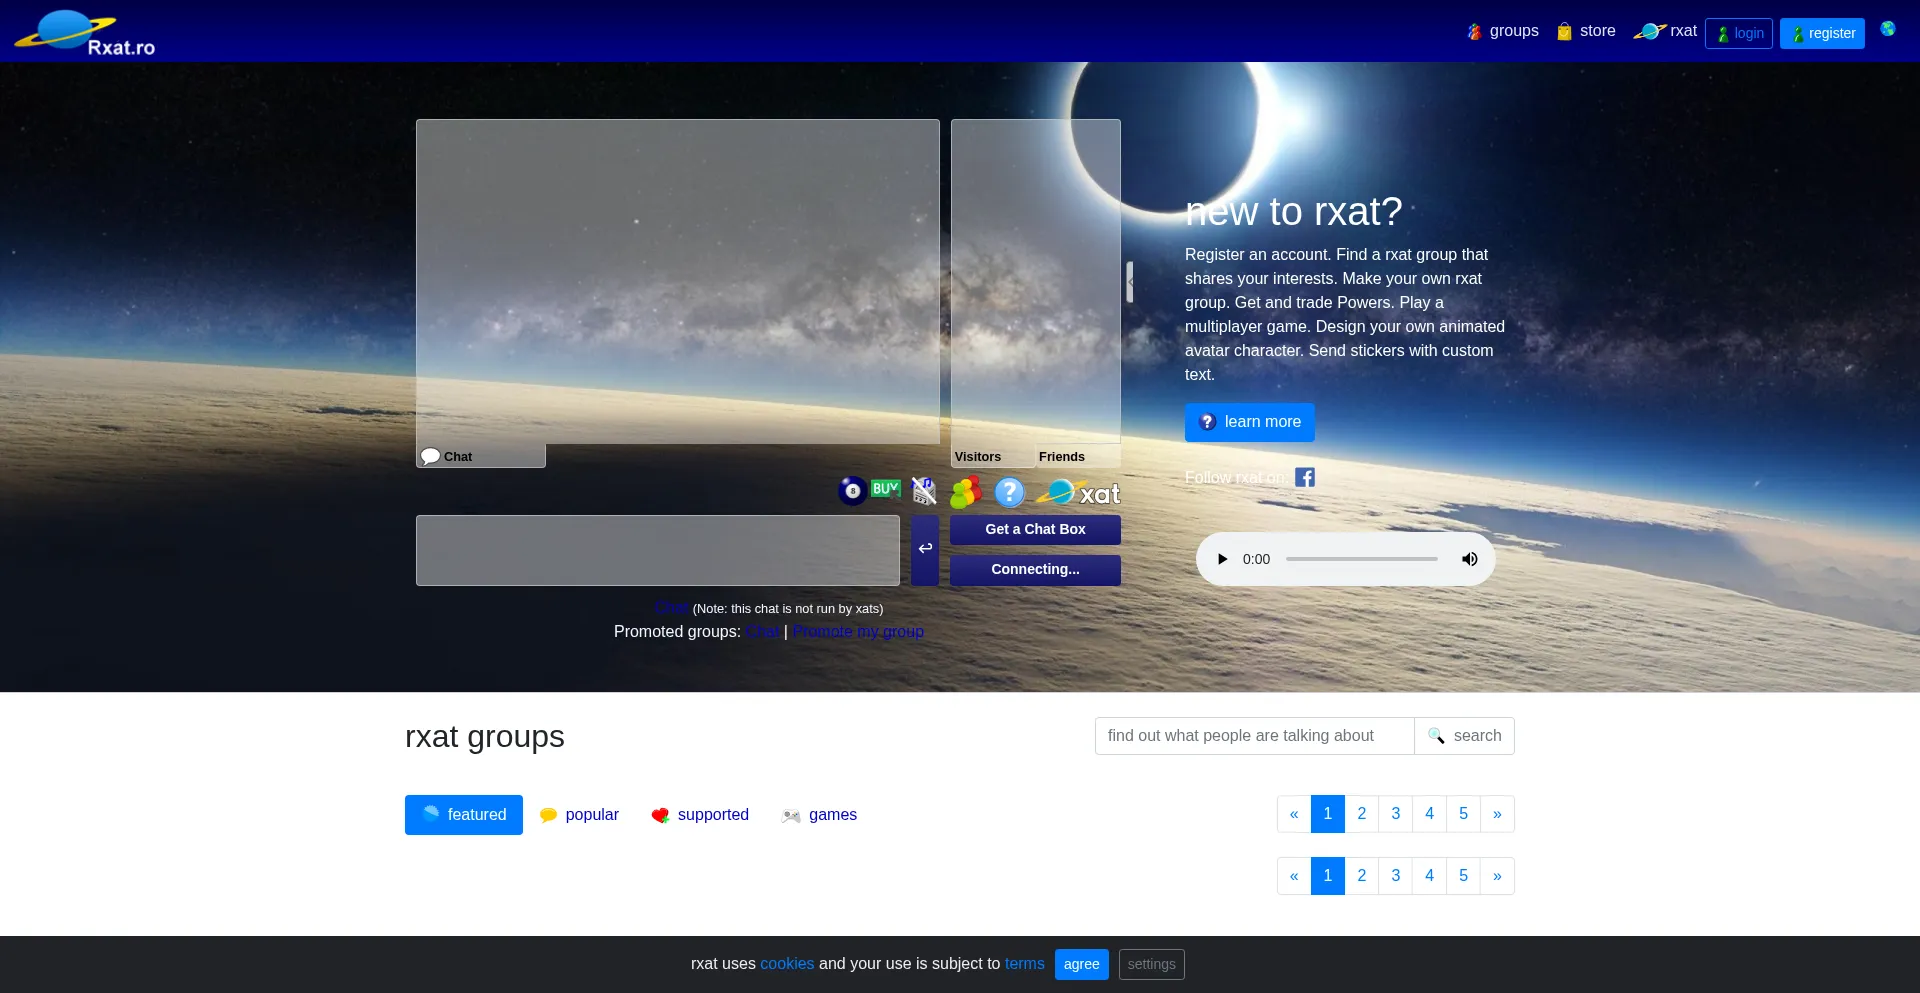The image size is (1920, 993).
Task: Open the store from the navbar
Action: click(x=1586, y=32)
